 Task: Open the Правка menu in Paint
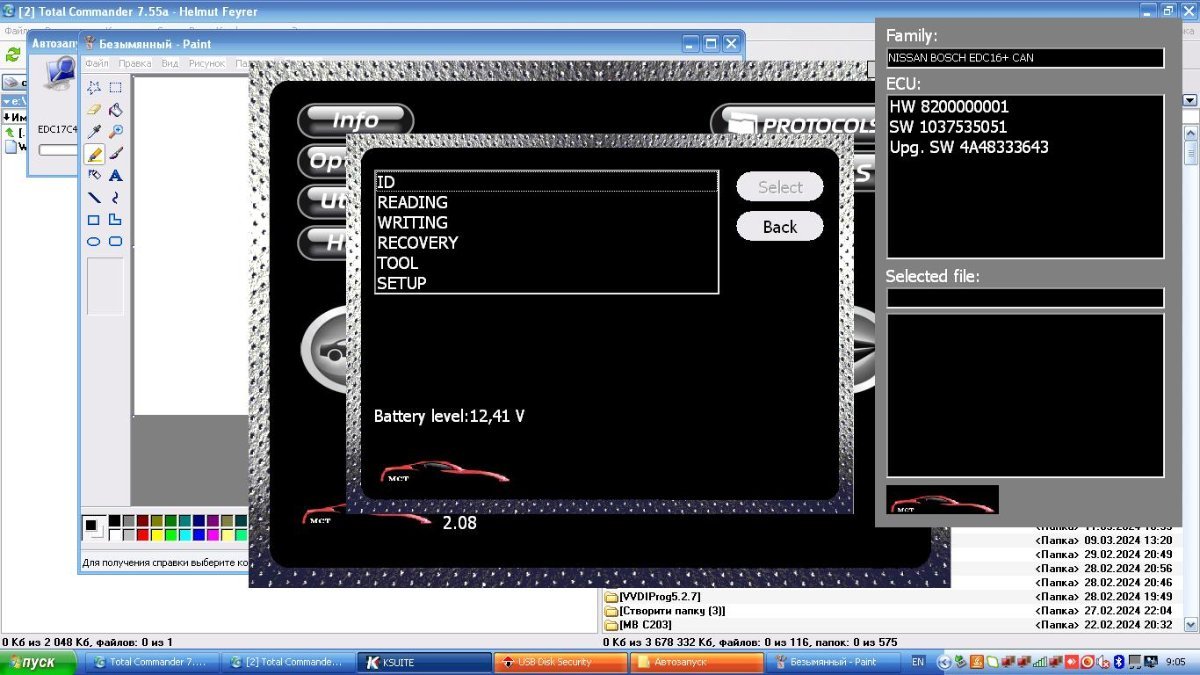pos(135,63)
